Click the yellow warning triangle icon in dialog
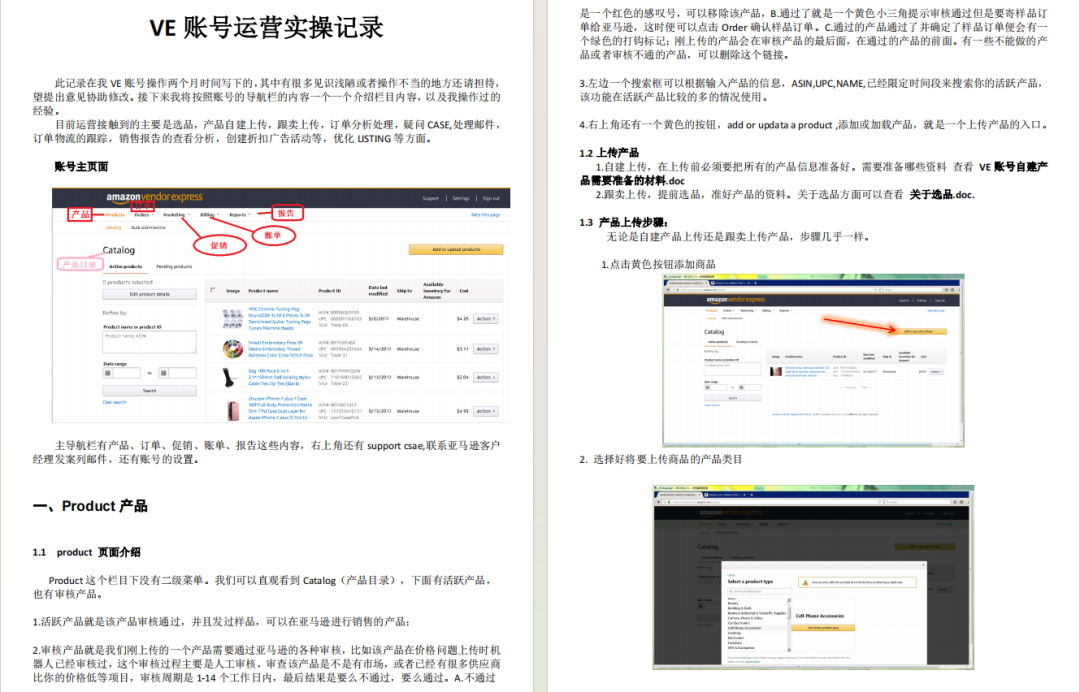Viewport: 1080px width, 692px height. click(805, 583)
